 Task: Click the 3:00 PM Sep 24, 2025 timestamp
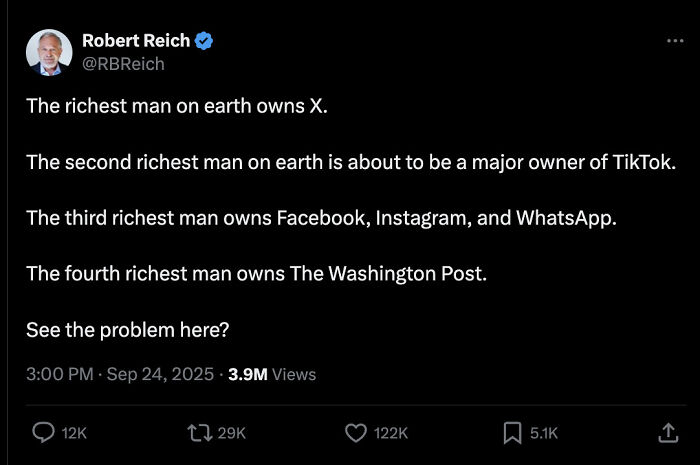pos(120,374)
